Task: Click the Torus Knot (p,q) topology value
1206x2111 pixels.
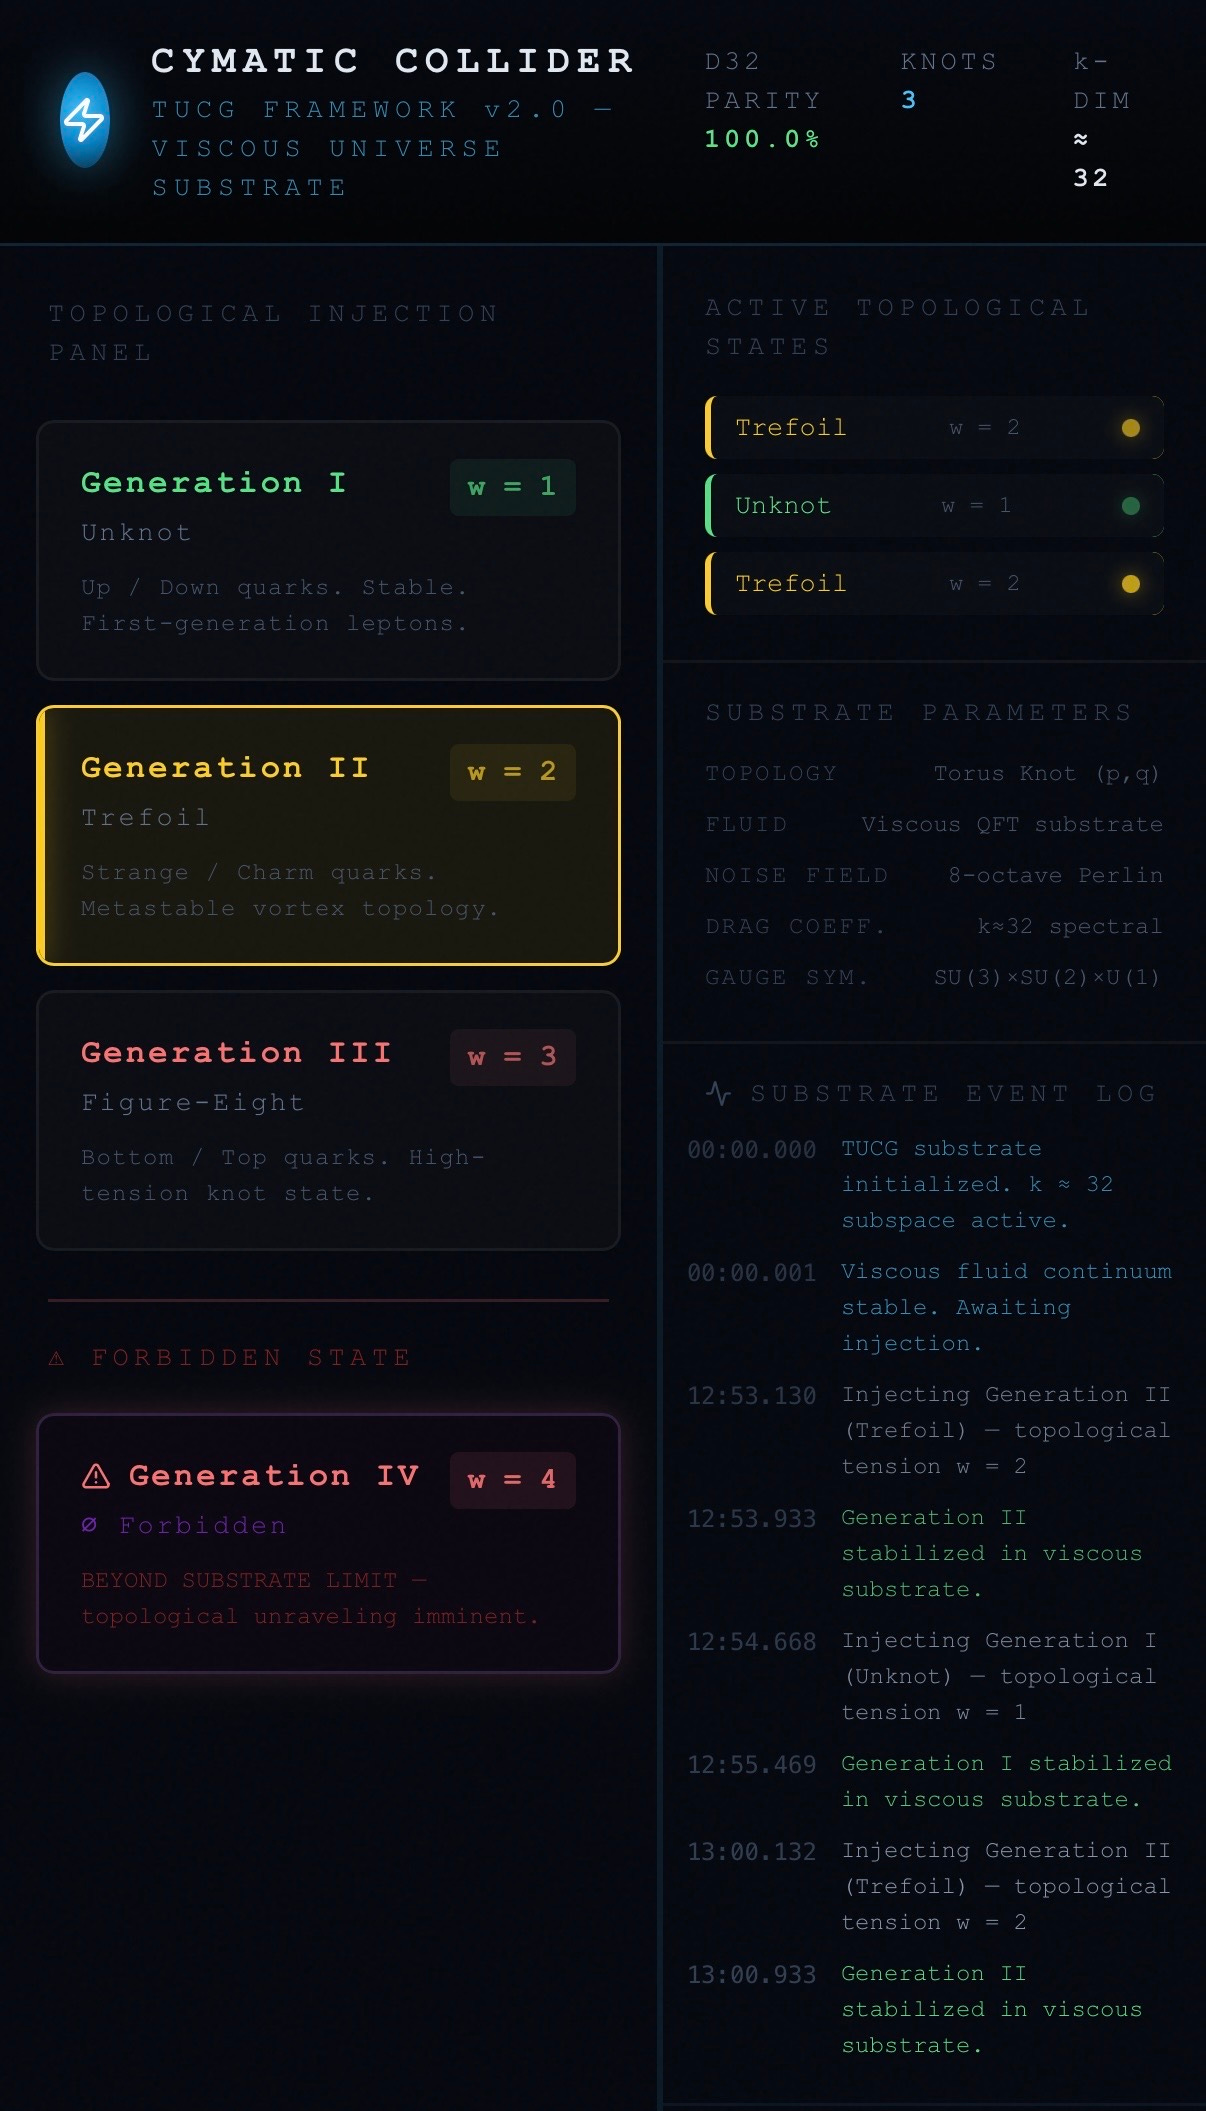Action: click(1047, 773)
